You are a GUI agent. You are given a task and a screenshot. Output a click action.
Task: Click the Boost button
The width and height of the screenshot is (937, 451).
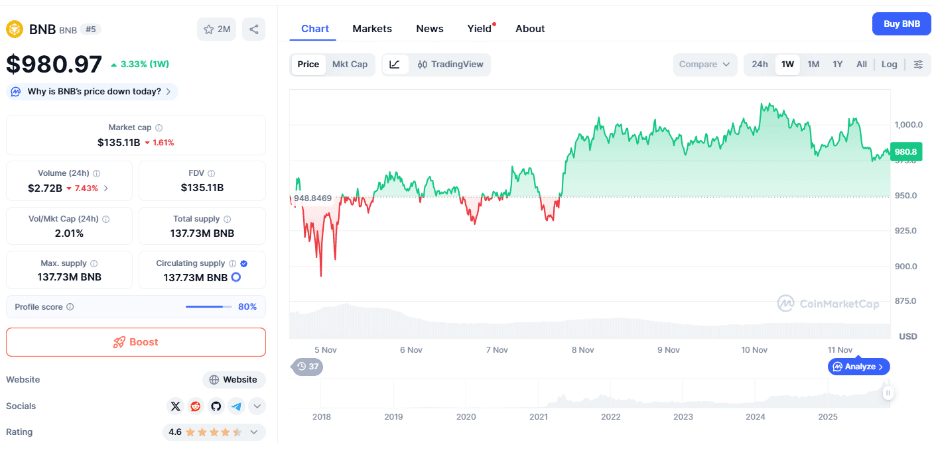point(136,342)
